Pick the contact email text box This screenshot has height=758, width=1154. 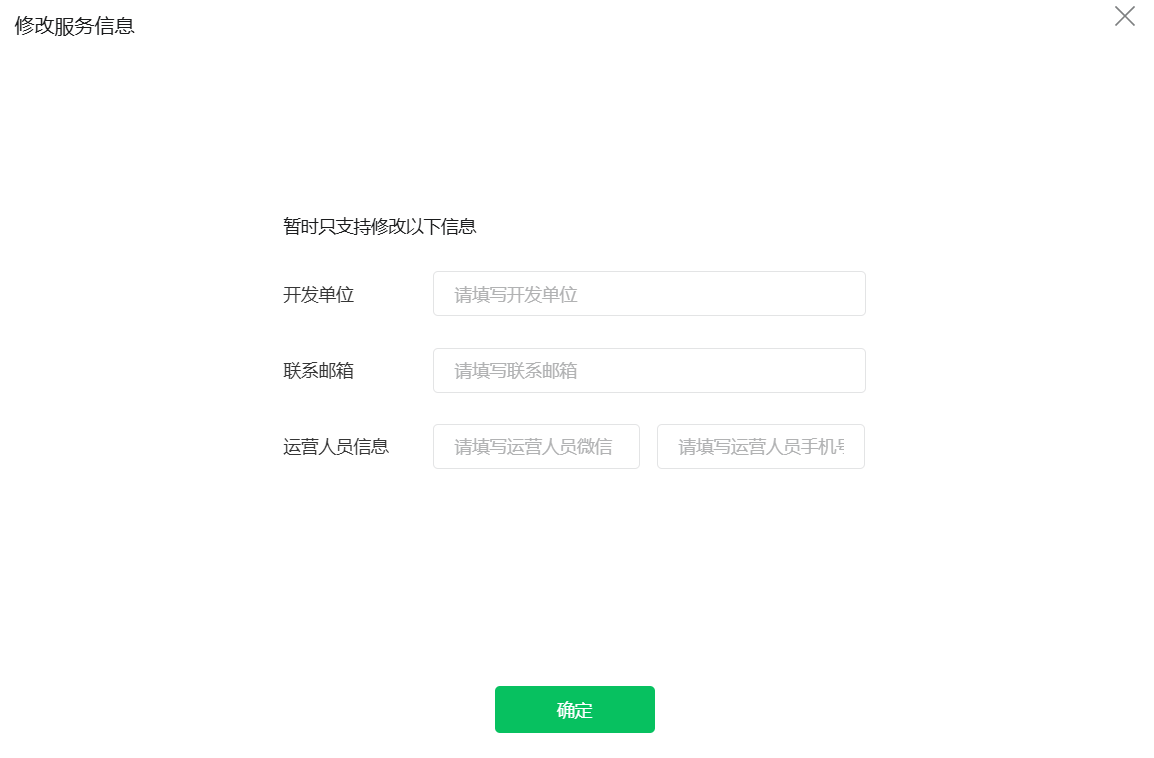point(649,370)
